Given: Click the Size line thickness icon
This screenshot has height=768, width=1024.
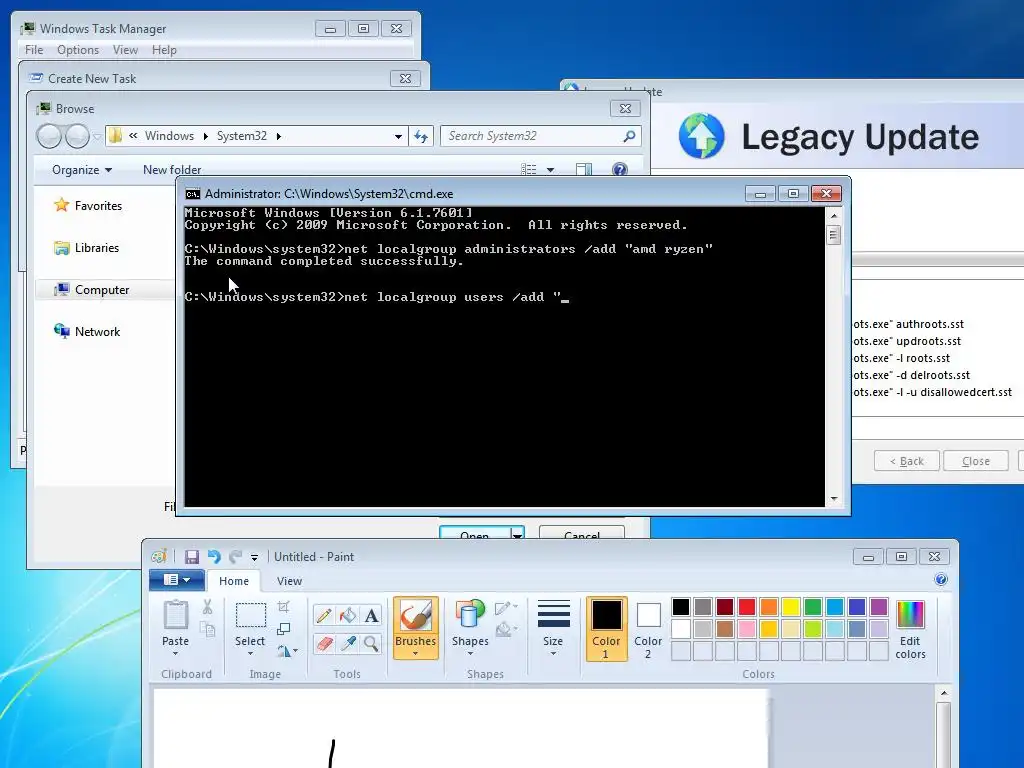Looking at the screenshot, I should [553, 614].
